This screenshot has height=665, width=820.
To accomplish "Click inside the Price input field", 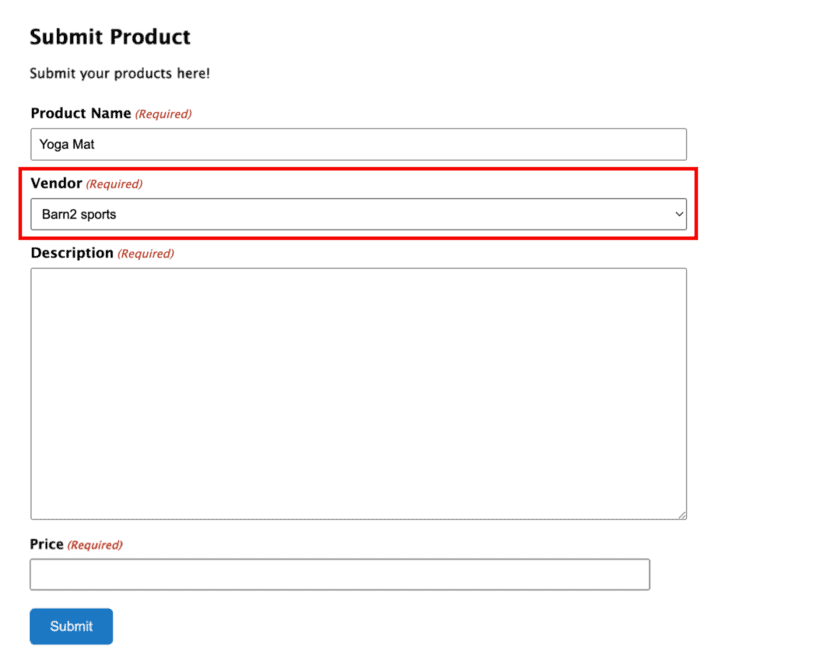I will pos(340,574).
